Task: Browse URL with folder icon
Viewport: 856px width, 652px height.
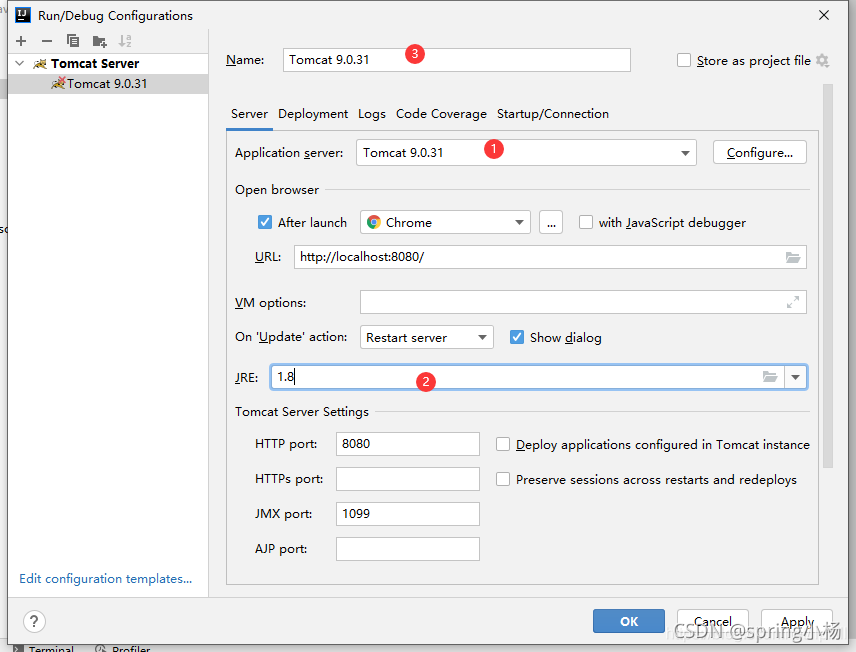Action: (793, 257)
